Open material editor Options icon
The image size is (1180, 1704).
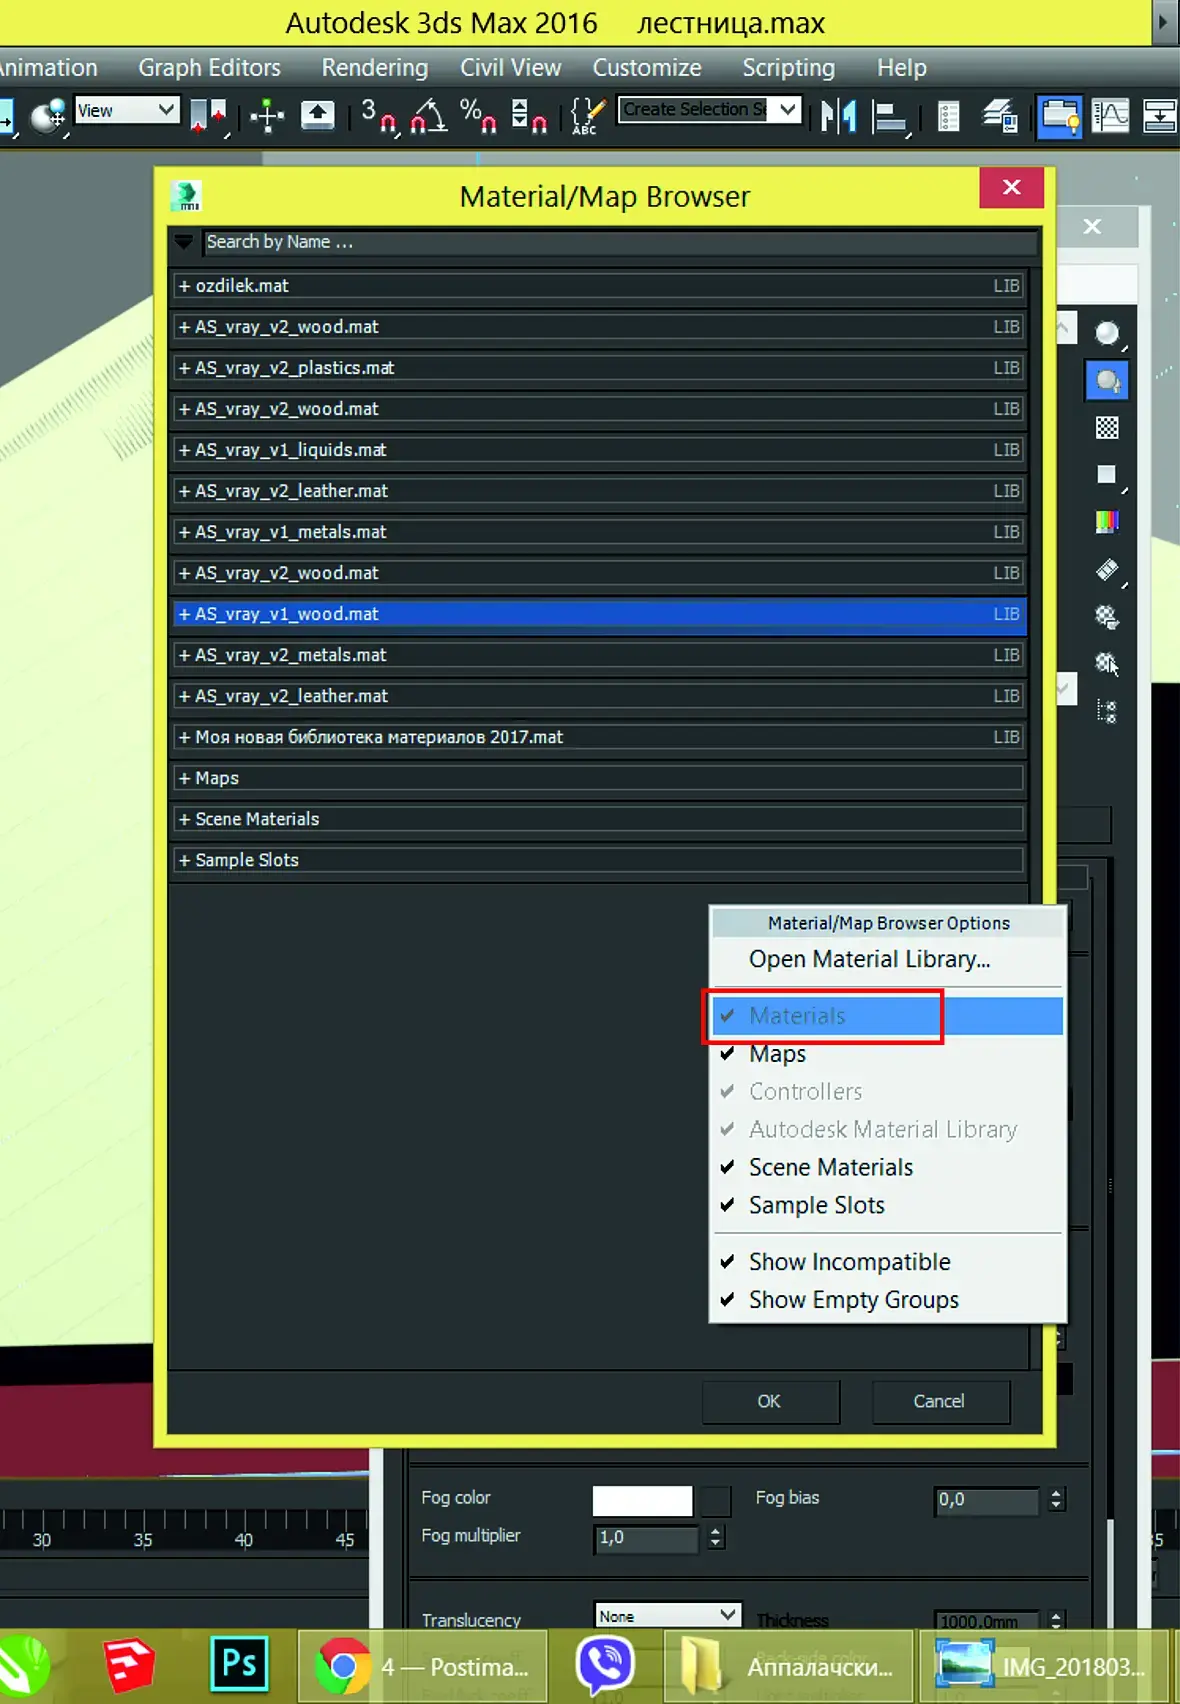[x=1107, y=617]
